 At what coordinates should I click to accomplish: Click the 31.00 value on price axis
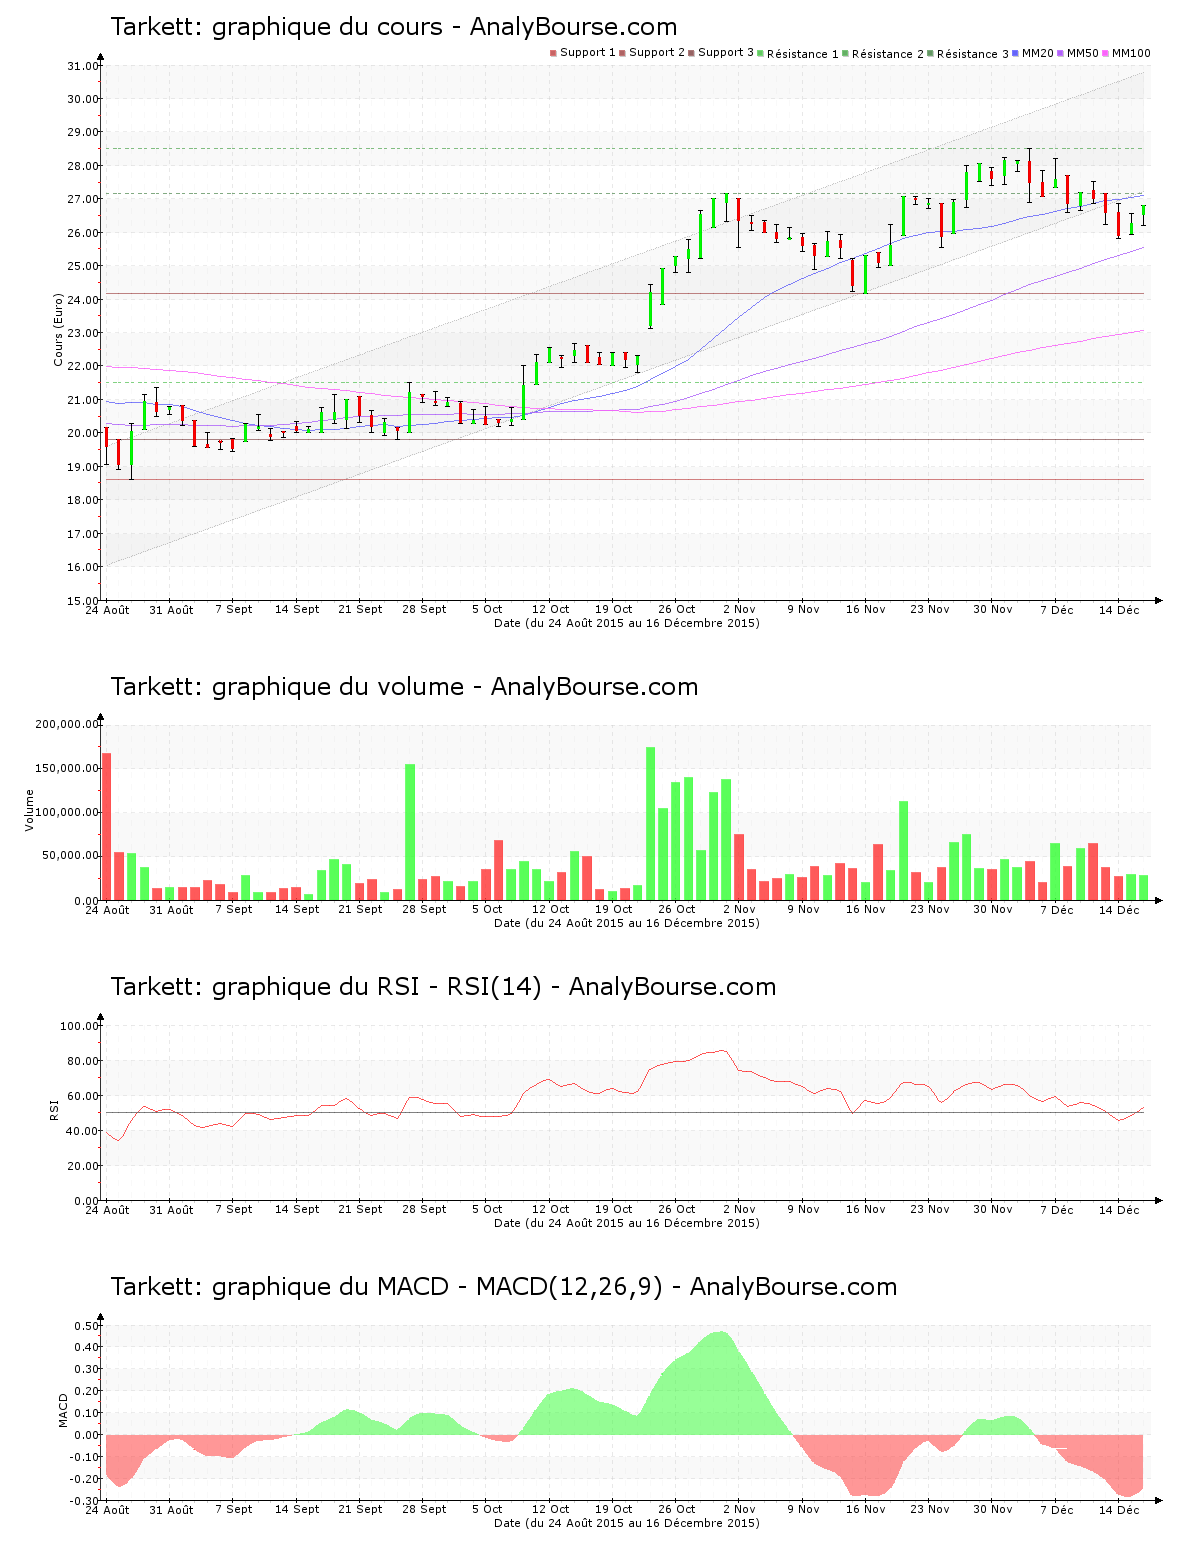point(82,66)
